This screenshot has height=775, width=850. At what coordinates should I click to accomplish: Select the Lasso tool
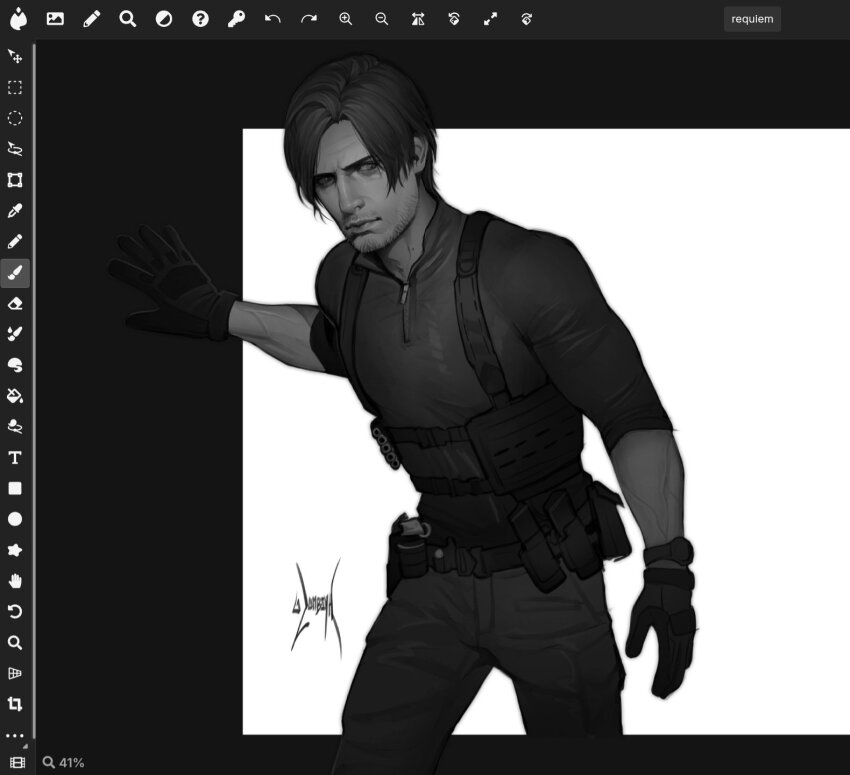point(15,149)
